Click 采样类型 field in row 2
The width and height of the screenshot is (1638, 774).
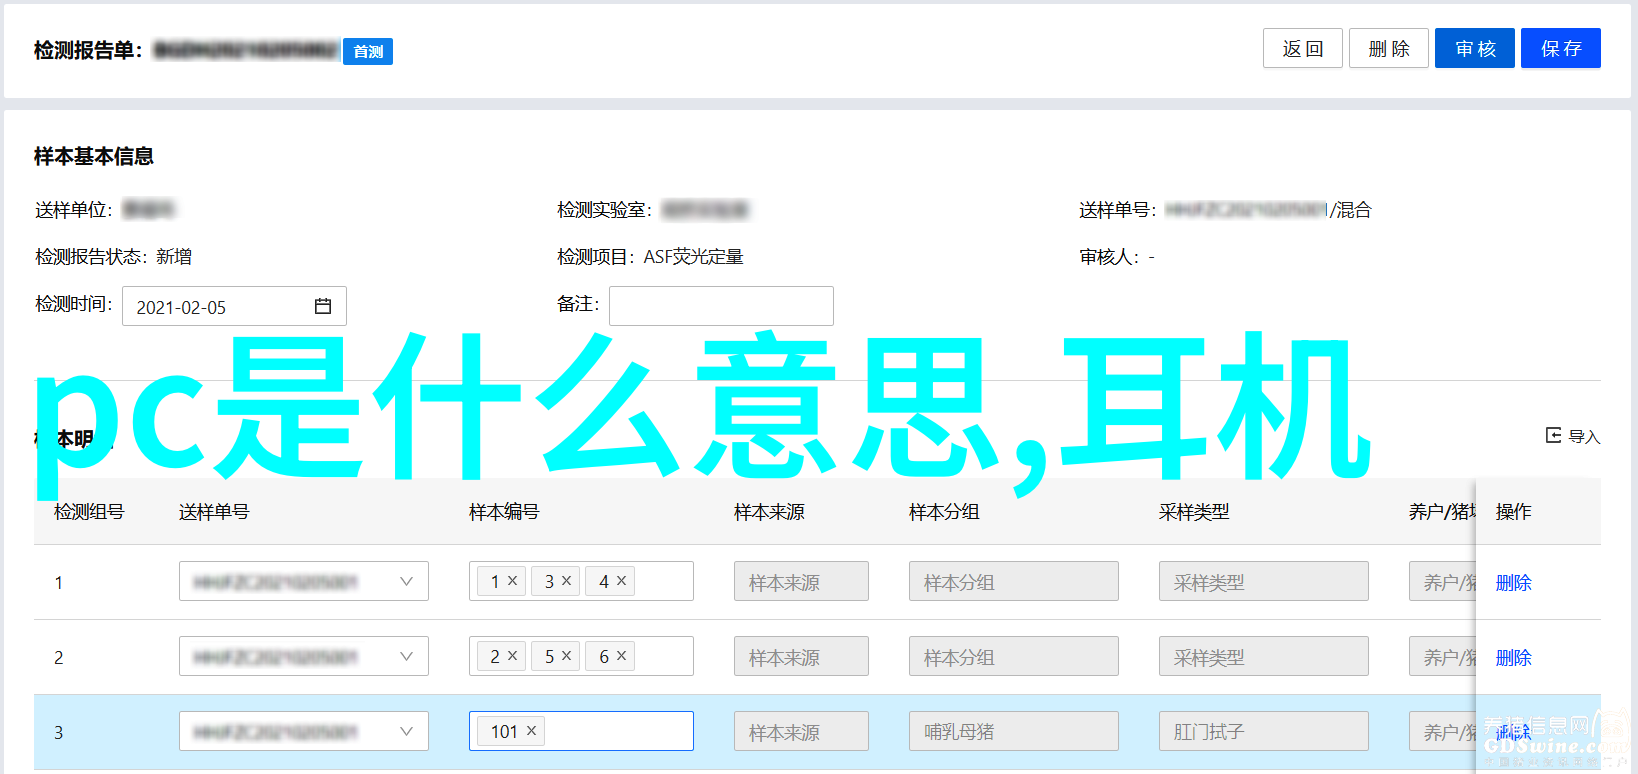coord(1264,656)
